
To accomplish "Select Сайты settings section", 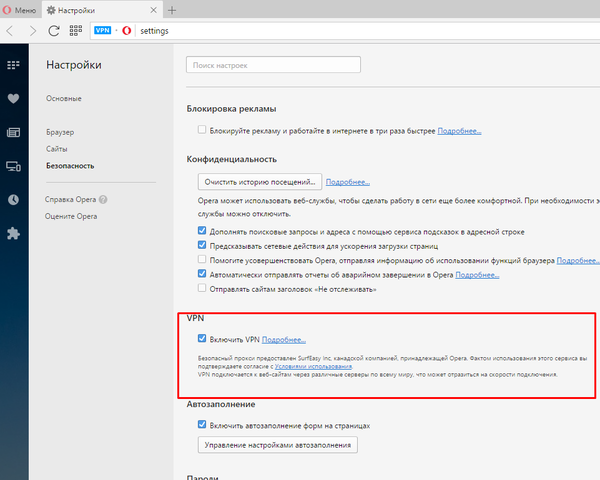I will 57,149.
